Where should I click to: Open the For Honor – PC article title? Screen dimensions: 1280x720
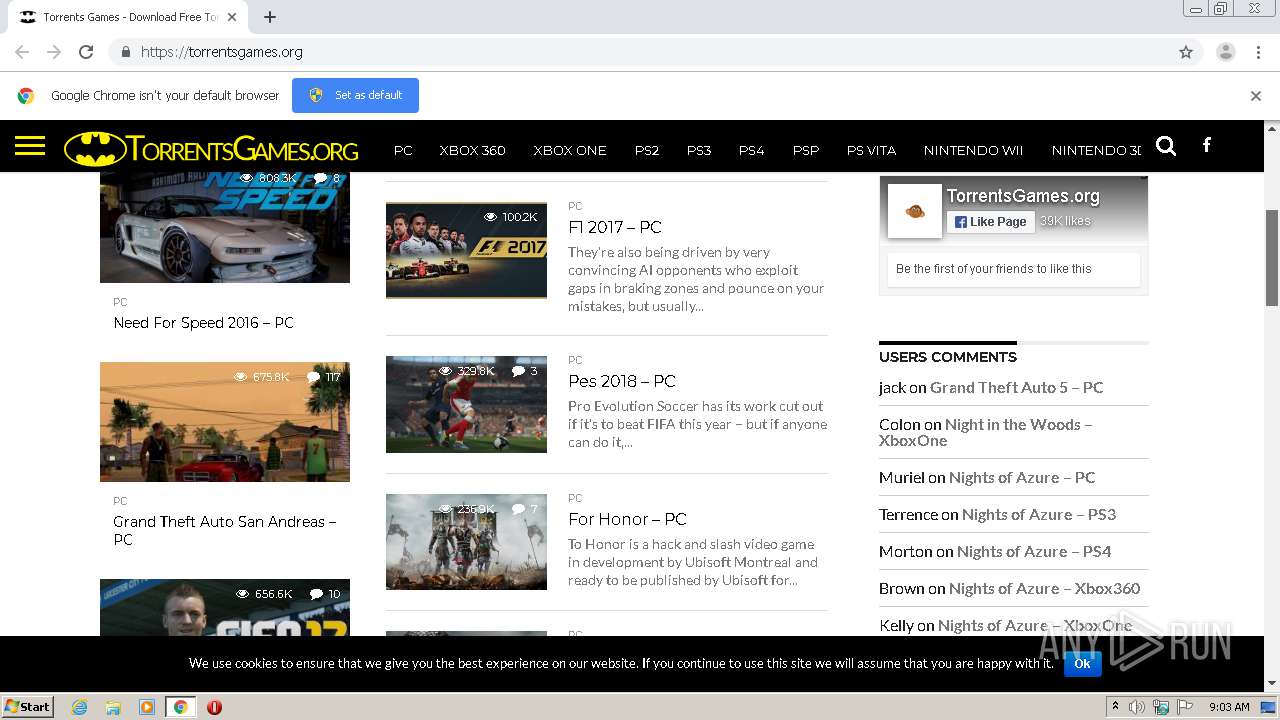(627, 519)
